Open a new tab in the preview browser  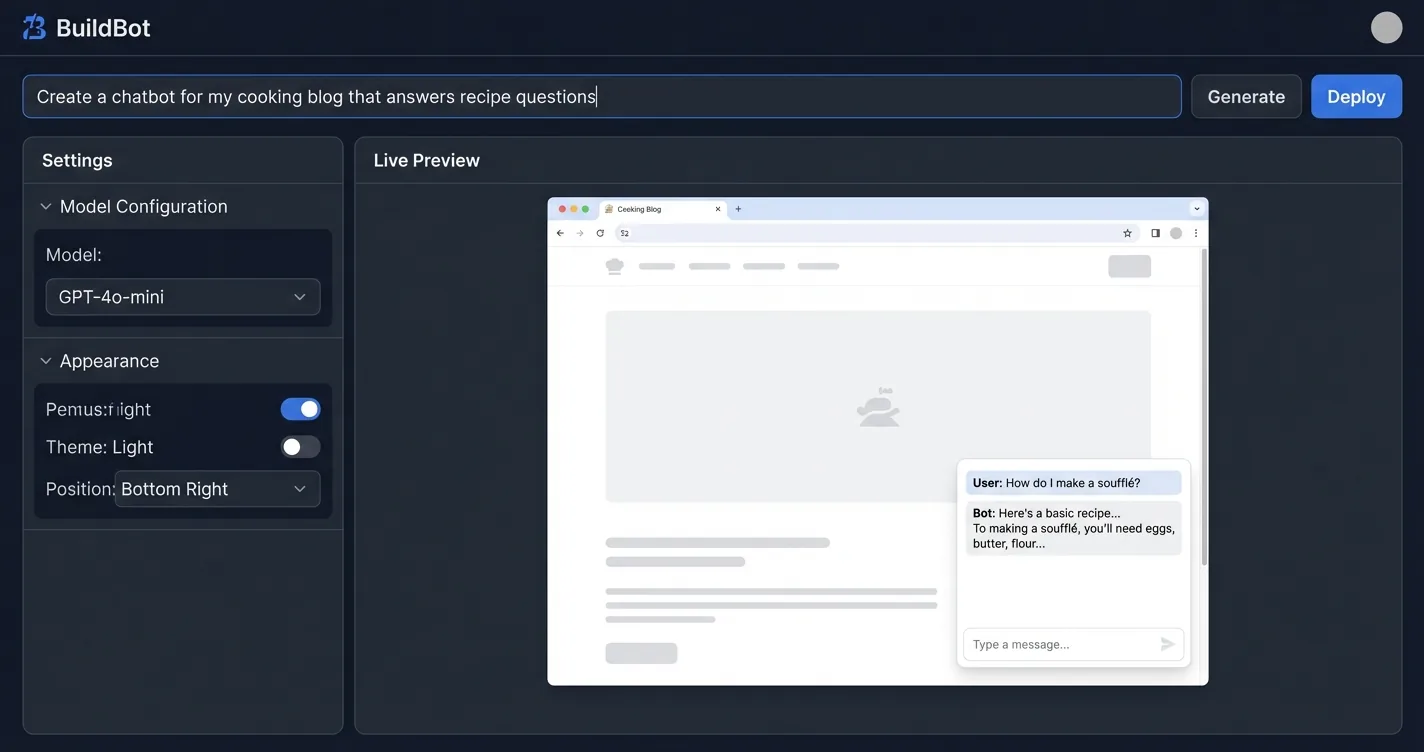737,208
